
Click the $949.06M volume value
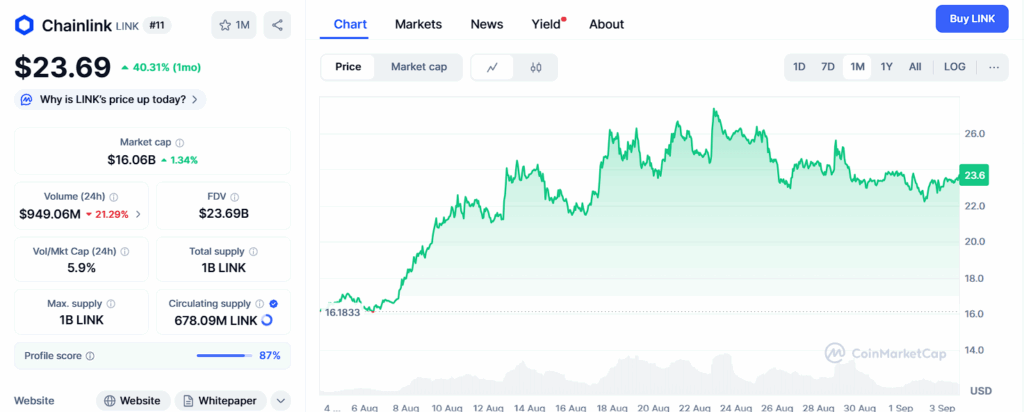pos(49,214)
